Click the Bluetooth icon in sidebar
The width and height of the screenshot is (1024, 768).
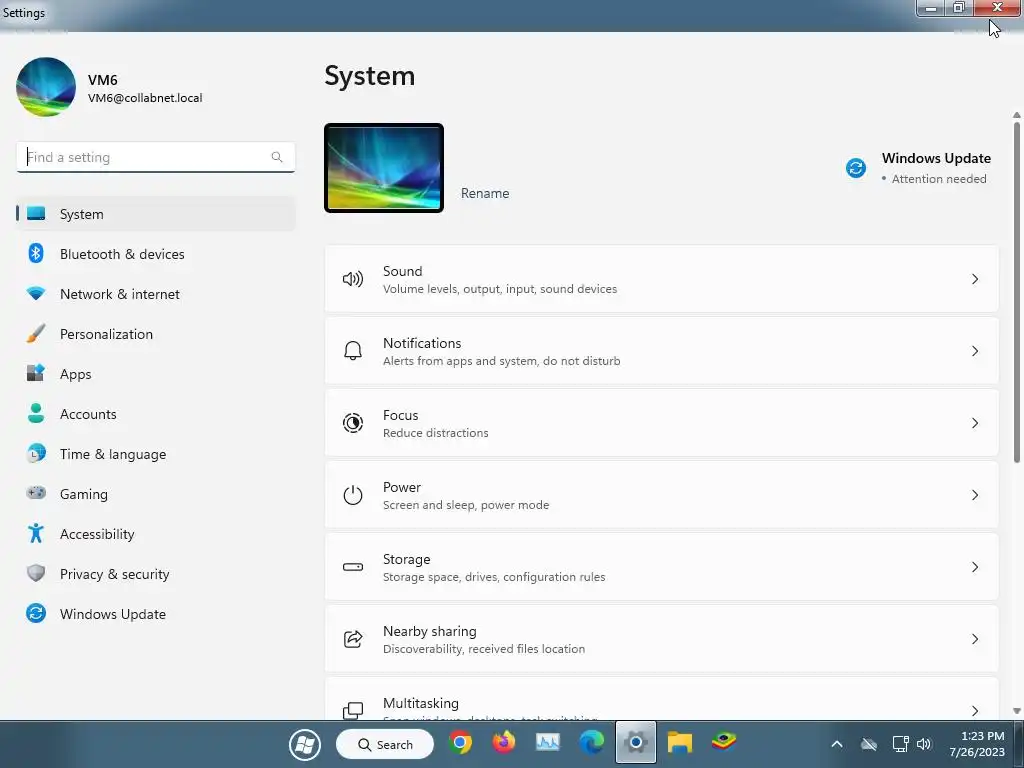point(36,253)
